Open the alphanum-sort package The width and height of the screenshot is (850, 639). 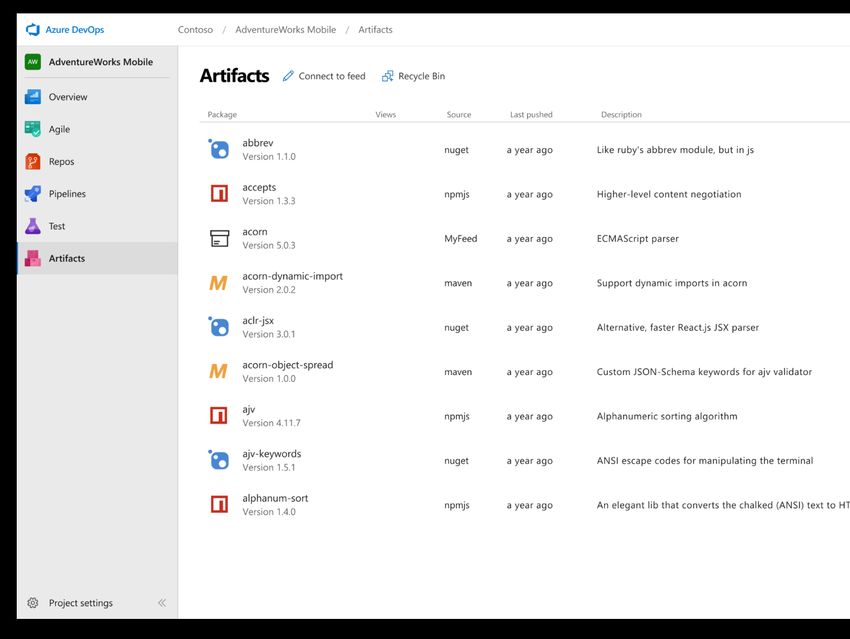[x=275, y=498]
